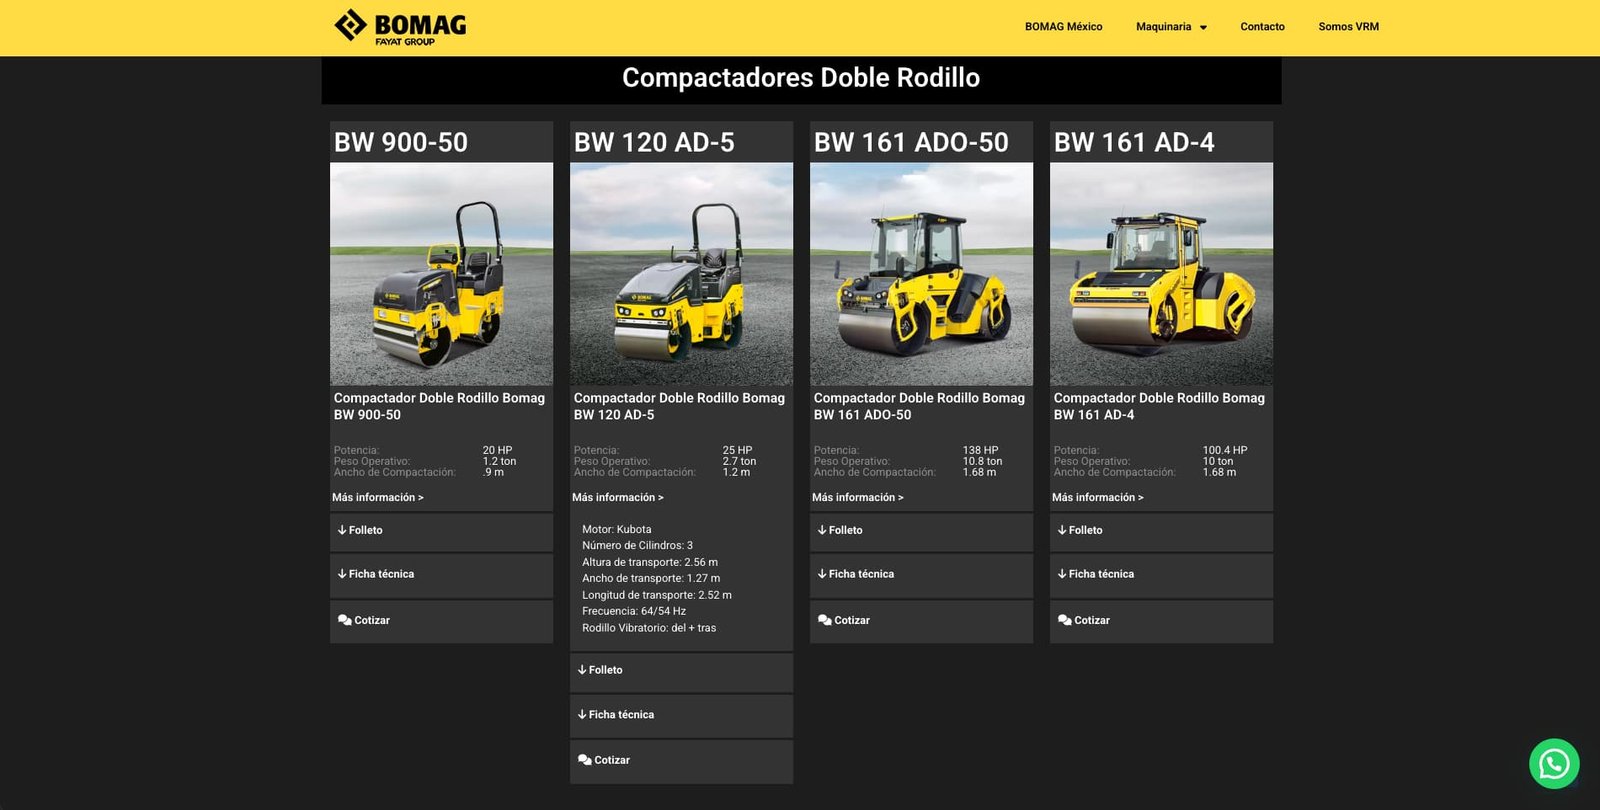Click the BW 900-50 card heading

(x=401, y=142)
